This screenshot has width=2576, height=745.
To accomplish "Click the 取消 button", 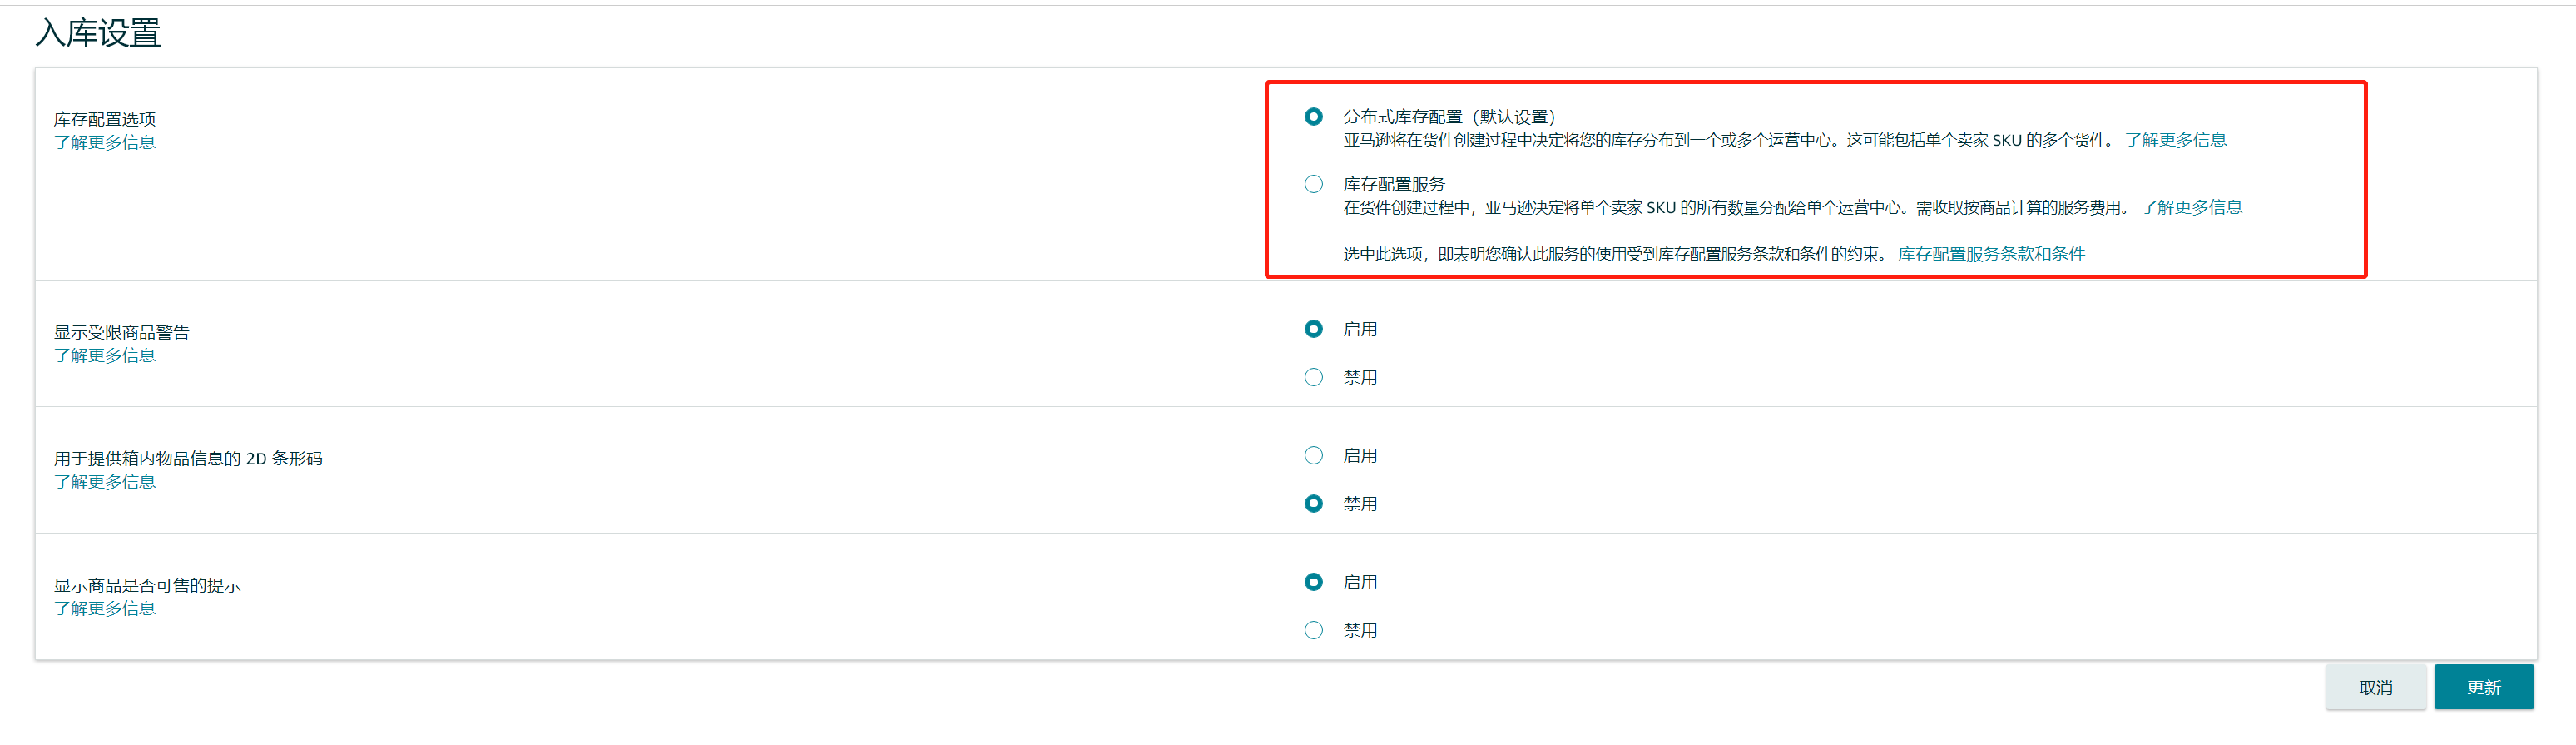I will coord(2376,687).
